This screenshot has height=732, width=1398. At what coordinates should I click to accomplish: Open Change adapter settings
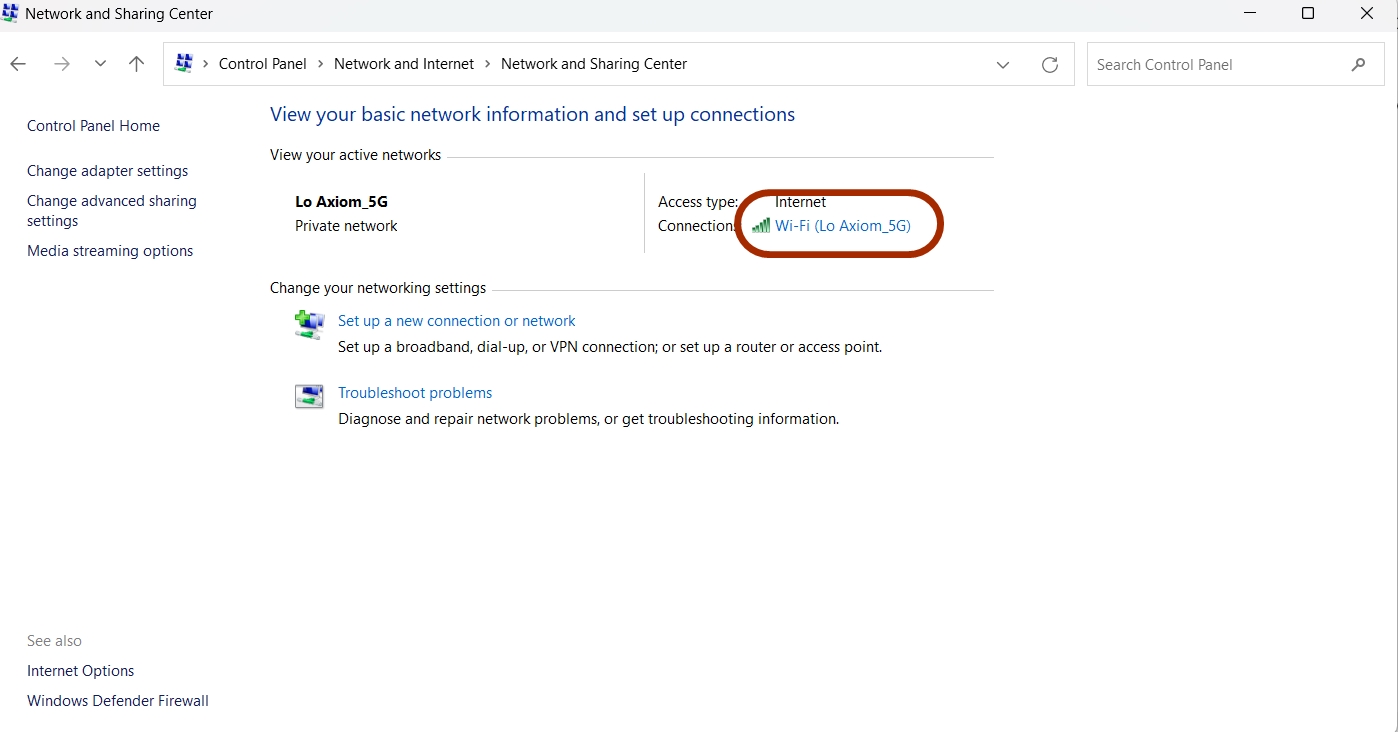(x=107, y=170)
